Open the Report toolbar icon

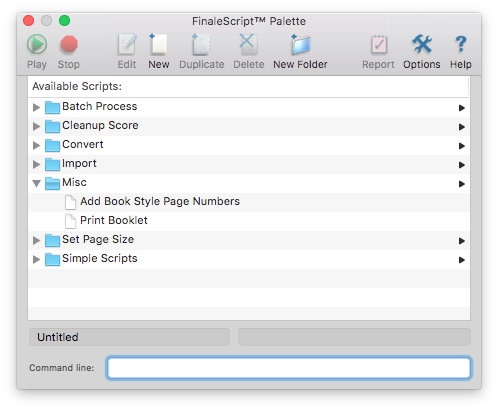(379, 44)
